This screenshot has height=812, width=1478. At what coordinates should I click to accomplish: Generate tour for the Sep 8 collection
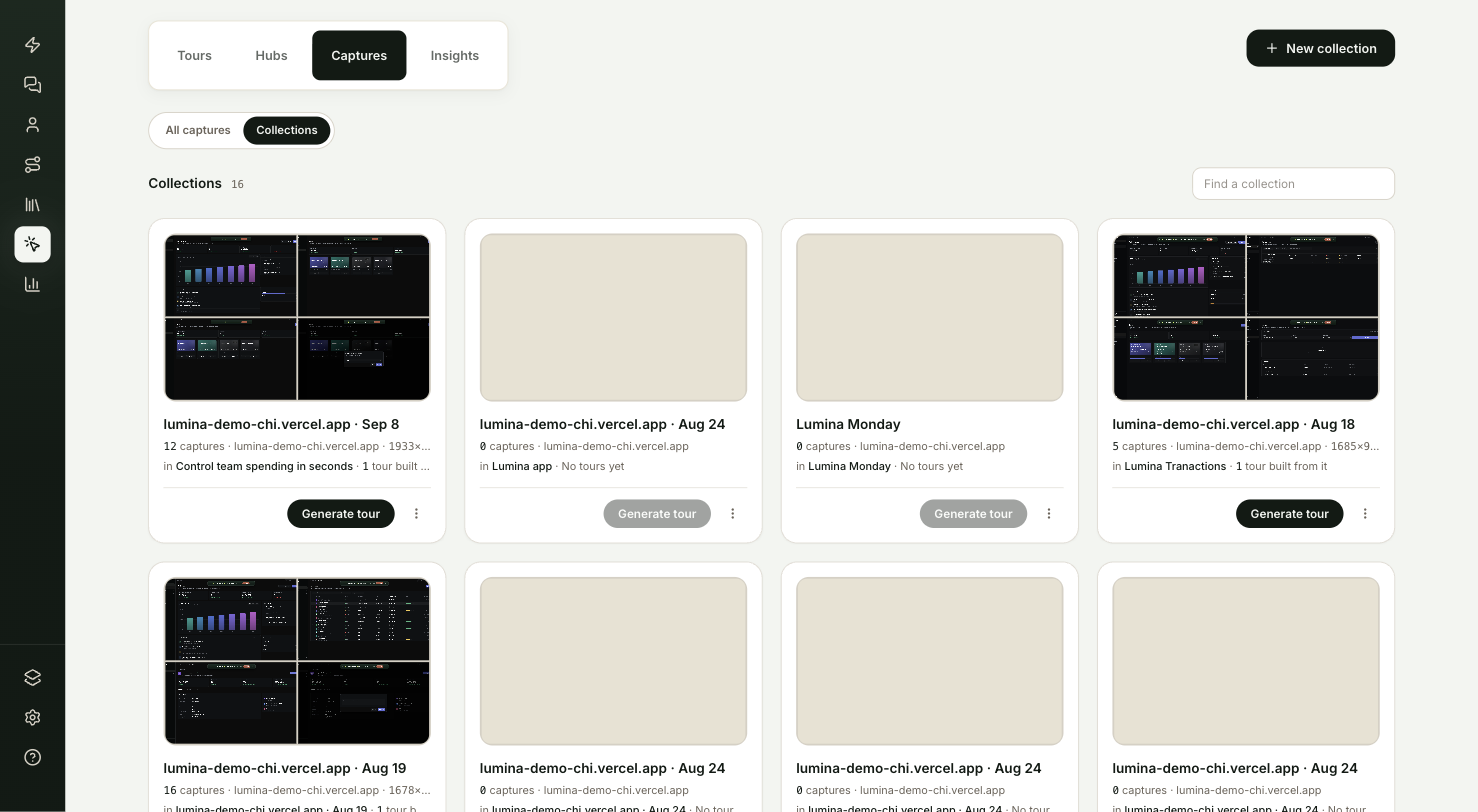click(x=341, y=514)
